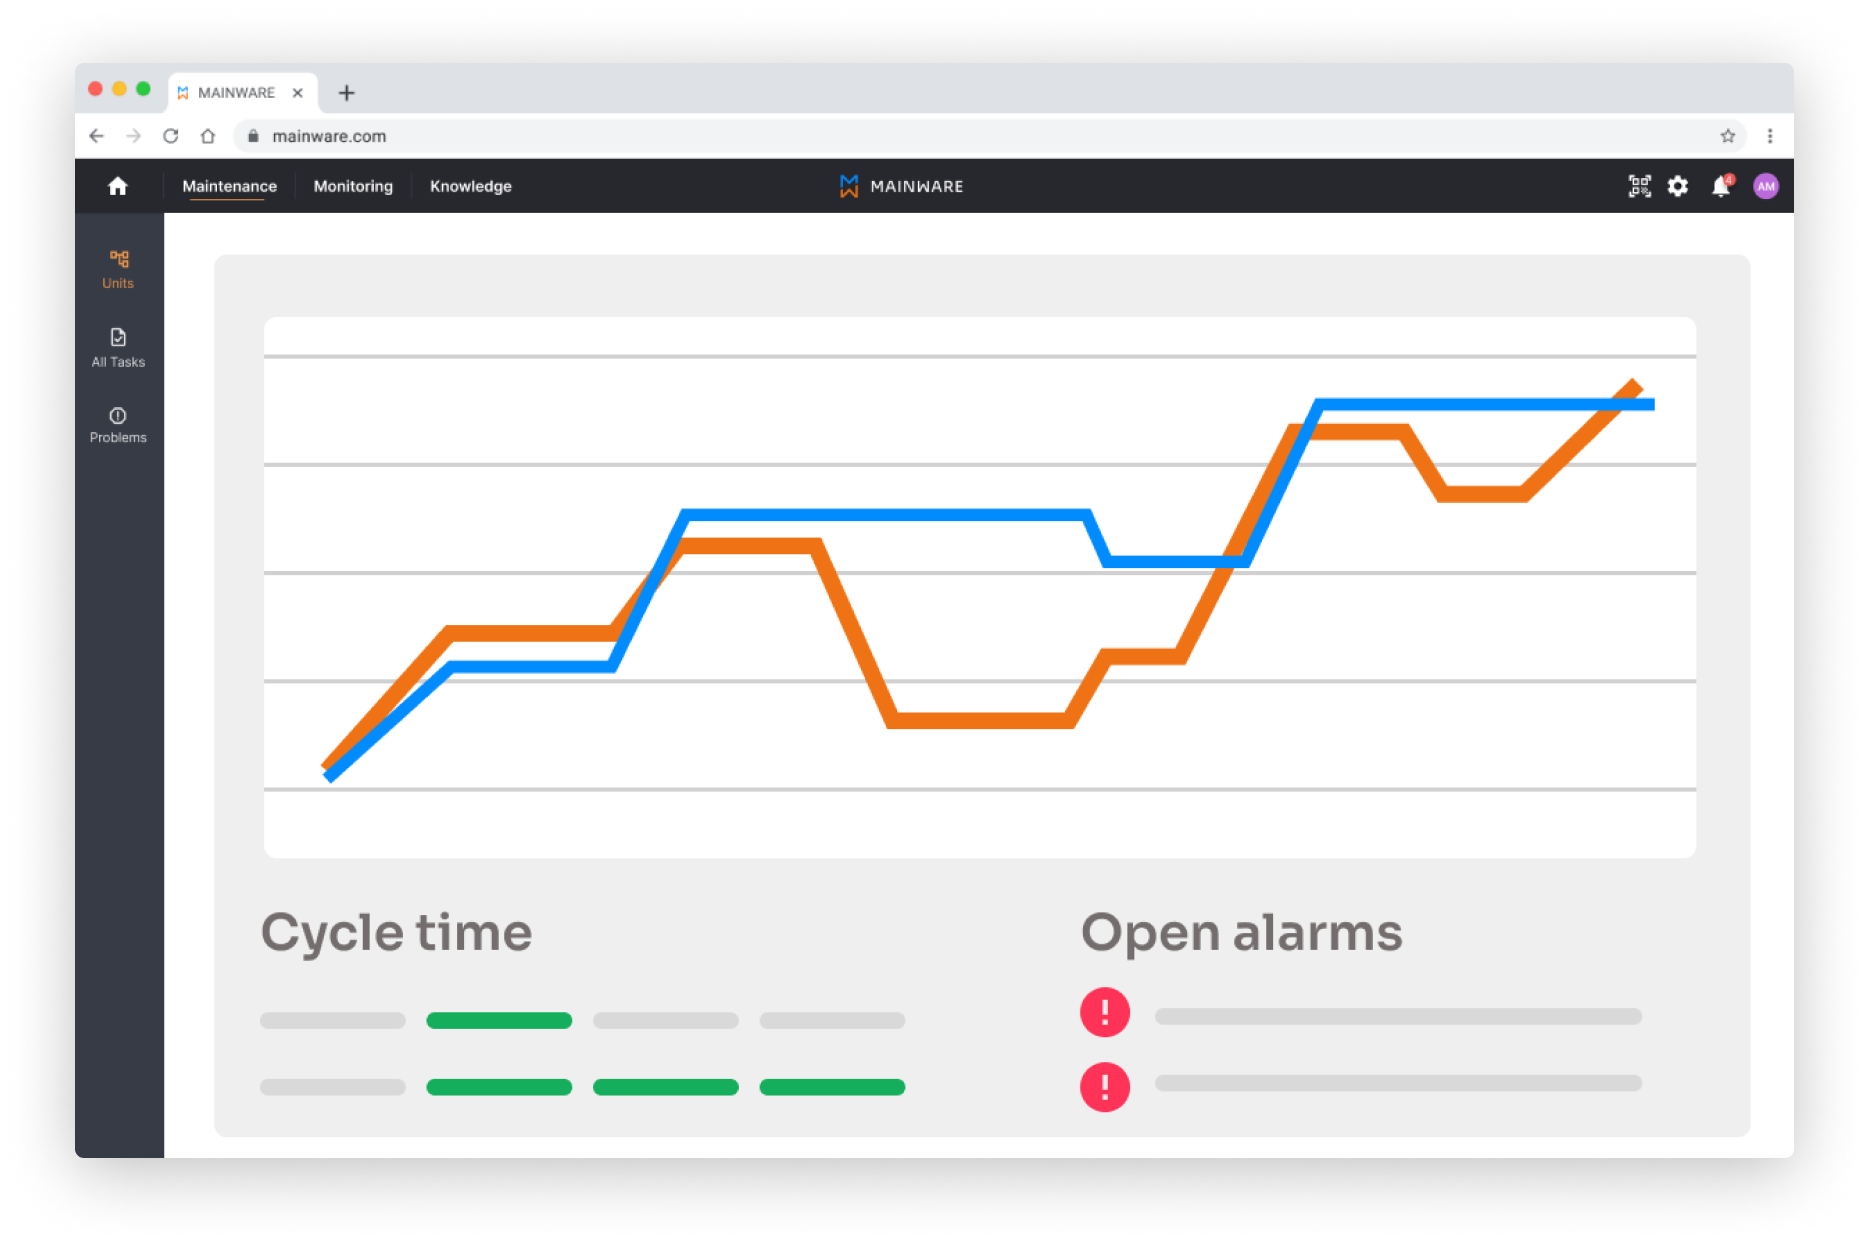1869x1245 pixels.
Task: Open the browser three-dot menu
Action: tap(1769, 136)
